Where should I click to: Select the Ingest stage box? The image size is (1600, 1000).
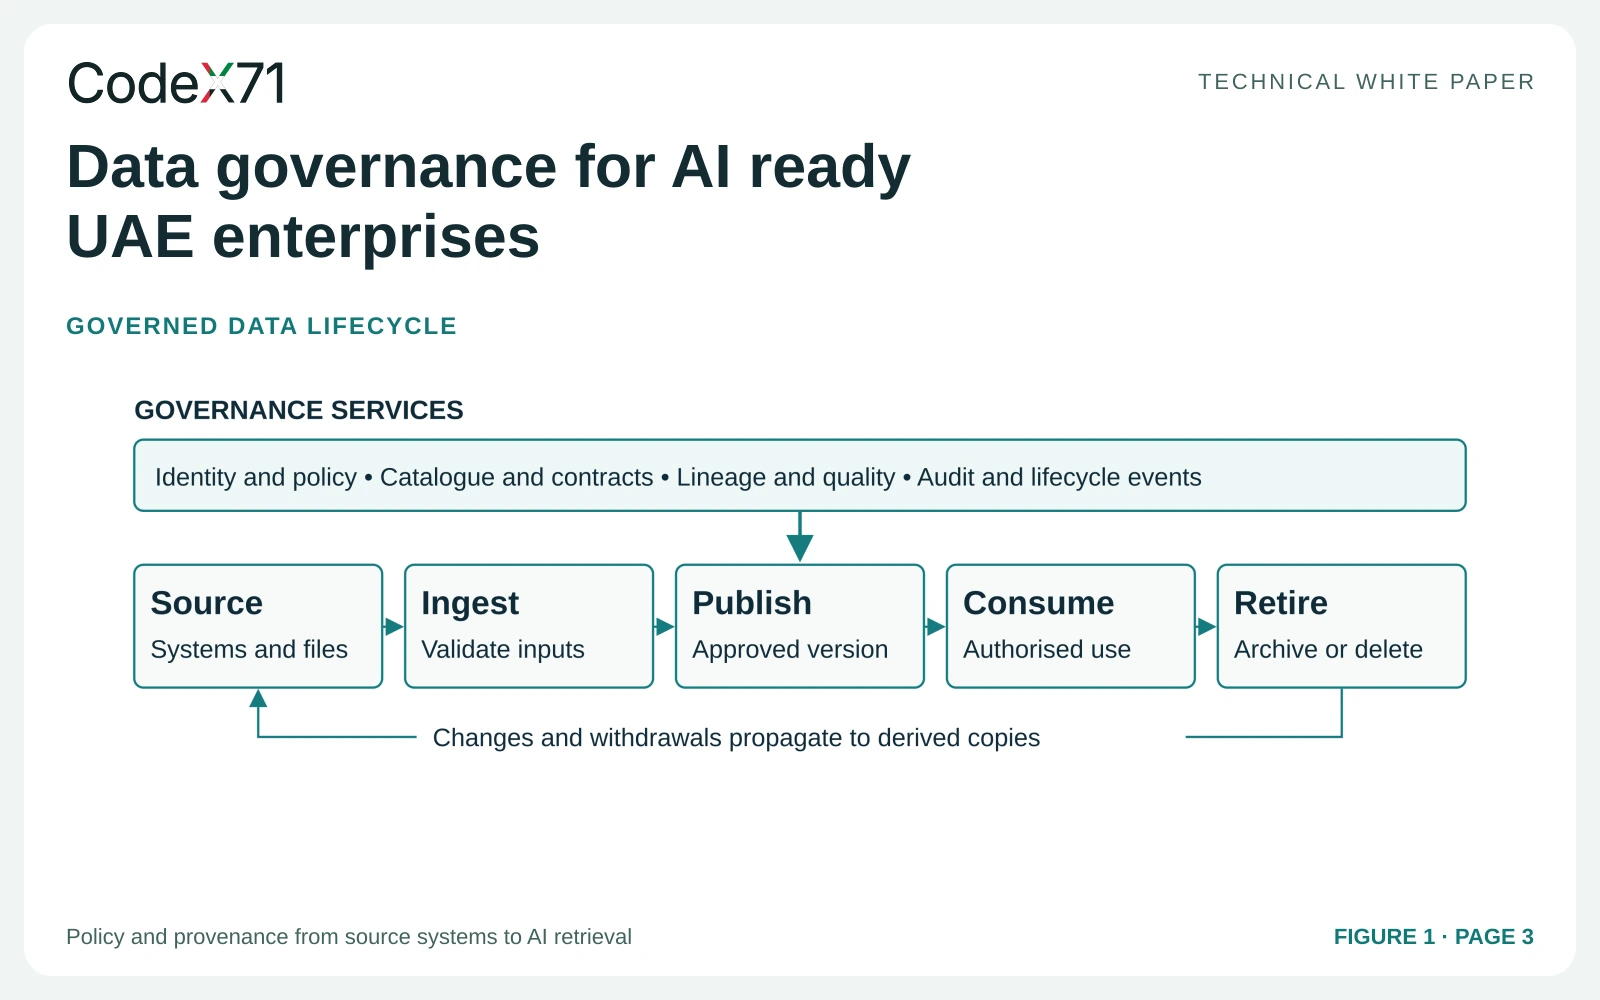[529, 626]
